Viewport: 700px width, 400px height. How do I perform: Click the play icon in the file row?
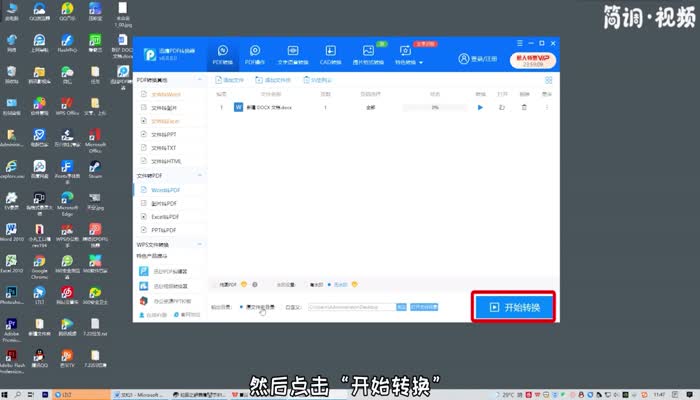point(480,106)
